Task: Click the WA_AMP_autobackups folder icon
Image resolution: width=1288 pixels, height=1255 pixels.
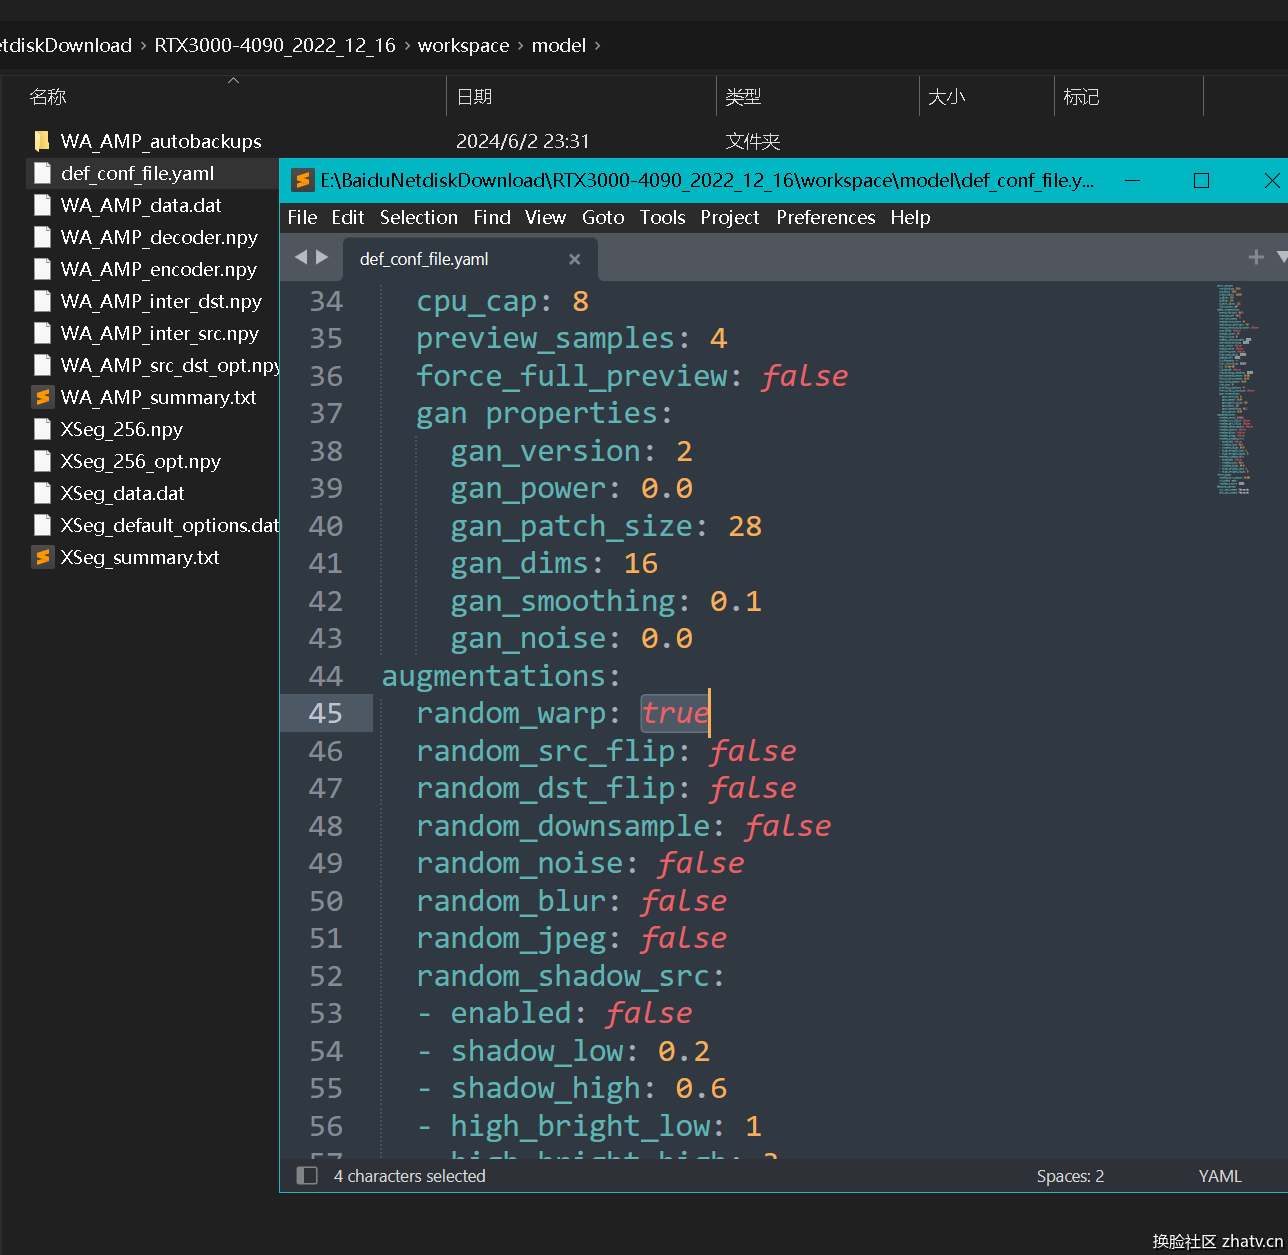Action: click(x=42, y=141)
